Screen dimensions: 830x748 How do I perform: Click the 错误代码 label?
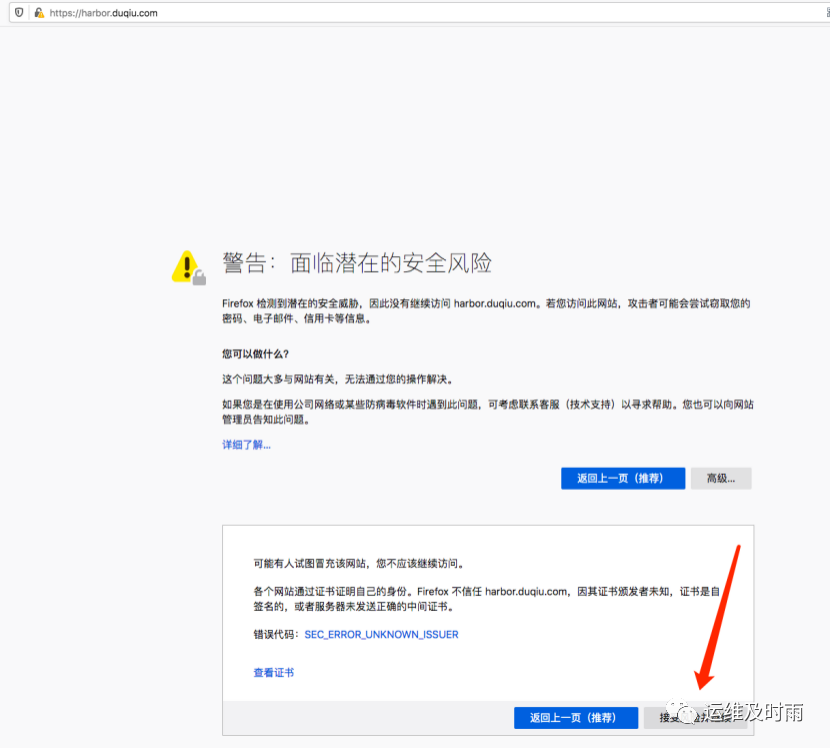[x=276, y=634]
